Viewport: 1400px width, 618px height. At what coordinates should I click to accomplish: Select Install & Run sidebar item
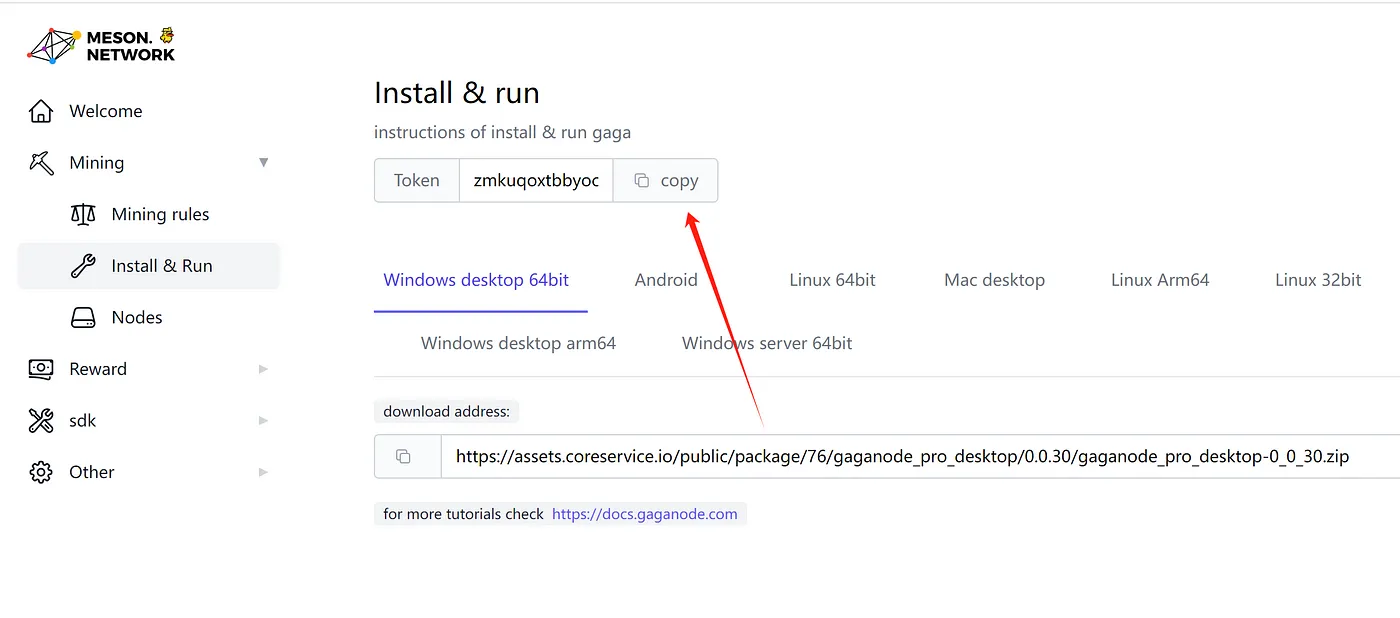pos(148,266)
